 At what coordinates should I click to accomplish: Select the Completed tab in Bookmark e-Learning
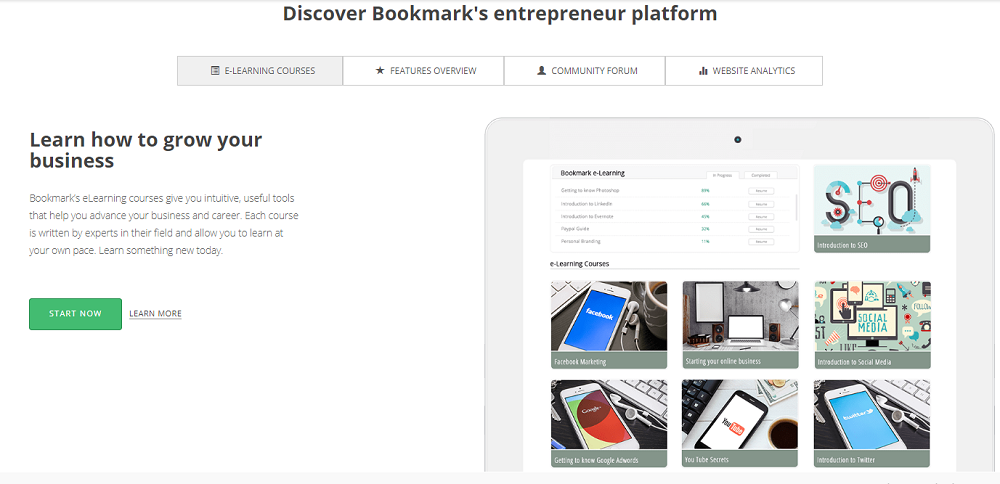point(761,175)
